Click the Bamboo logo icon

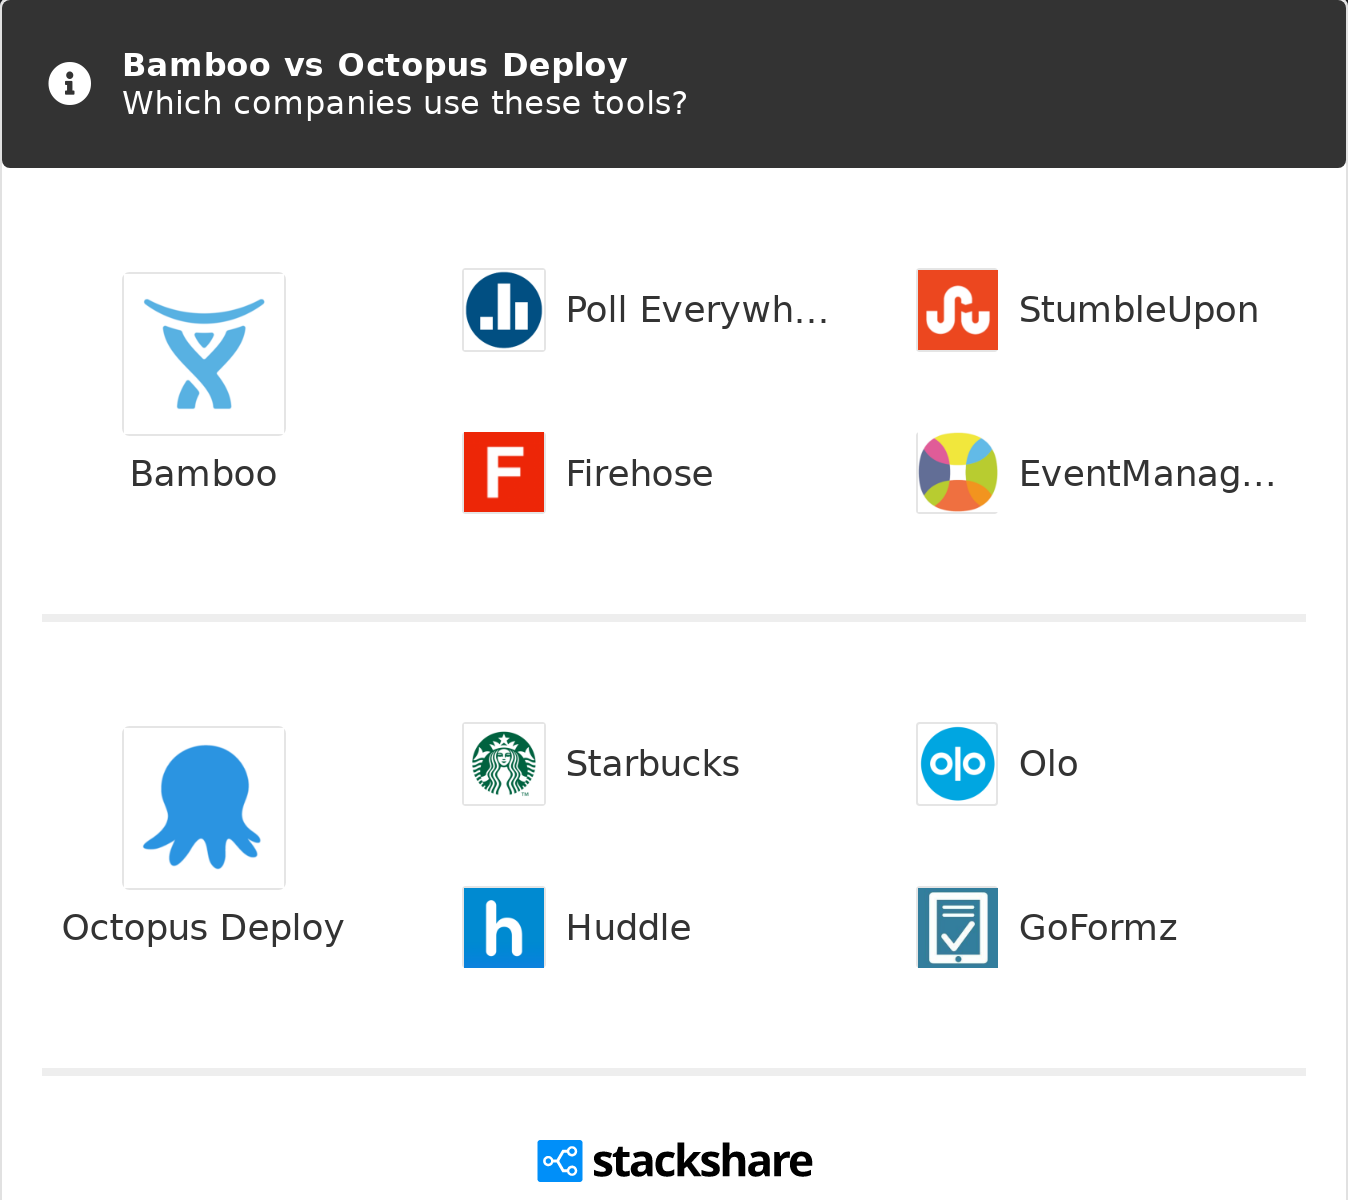[x=203, y=353]
